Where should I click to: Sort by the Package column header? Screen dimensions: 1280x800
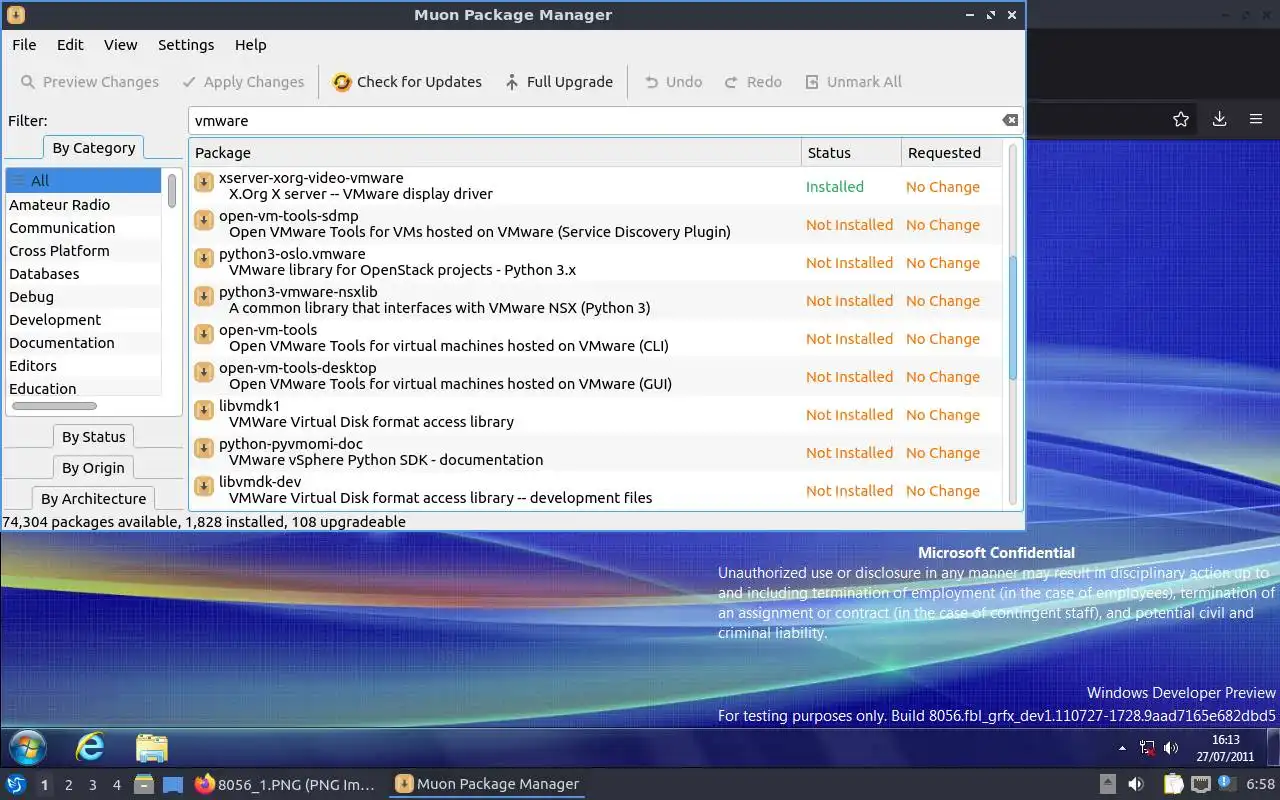(495, 153)
